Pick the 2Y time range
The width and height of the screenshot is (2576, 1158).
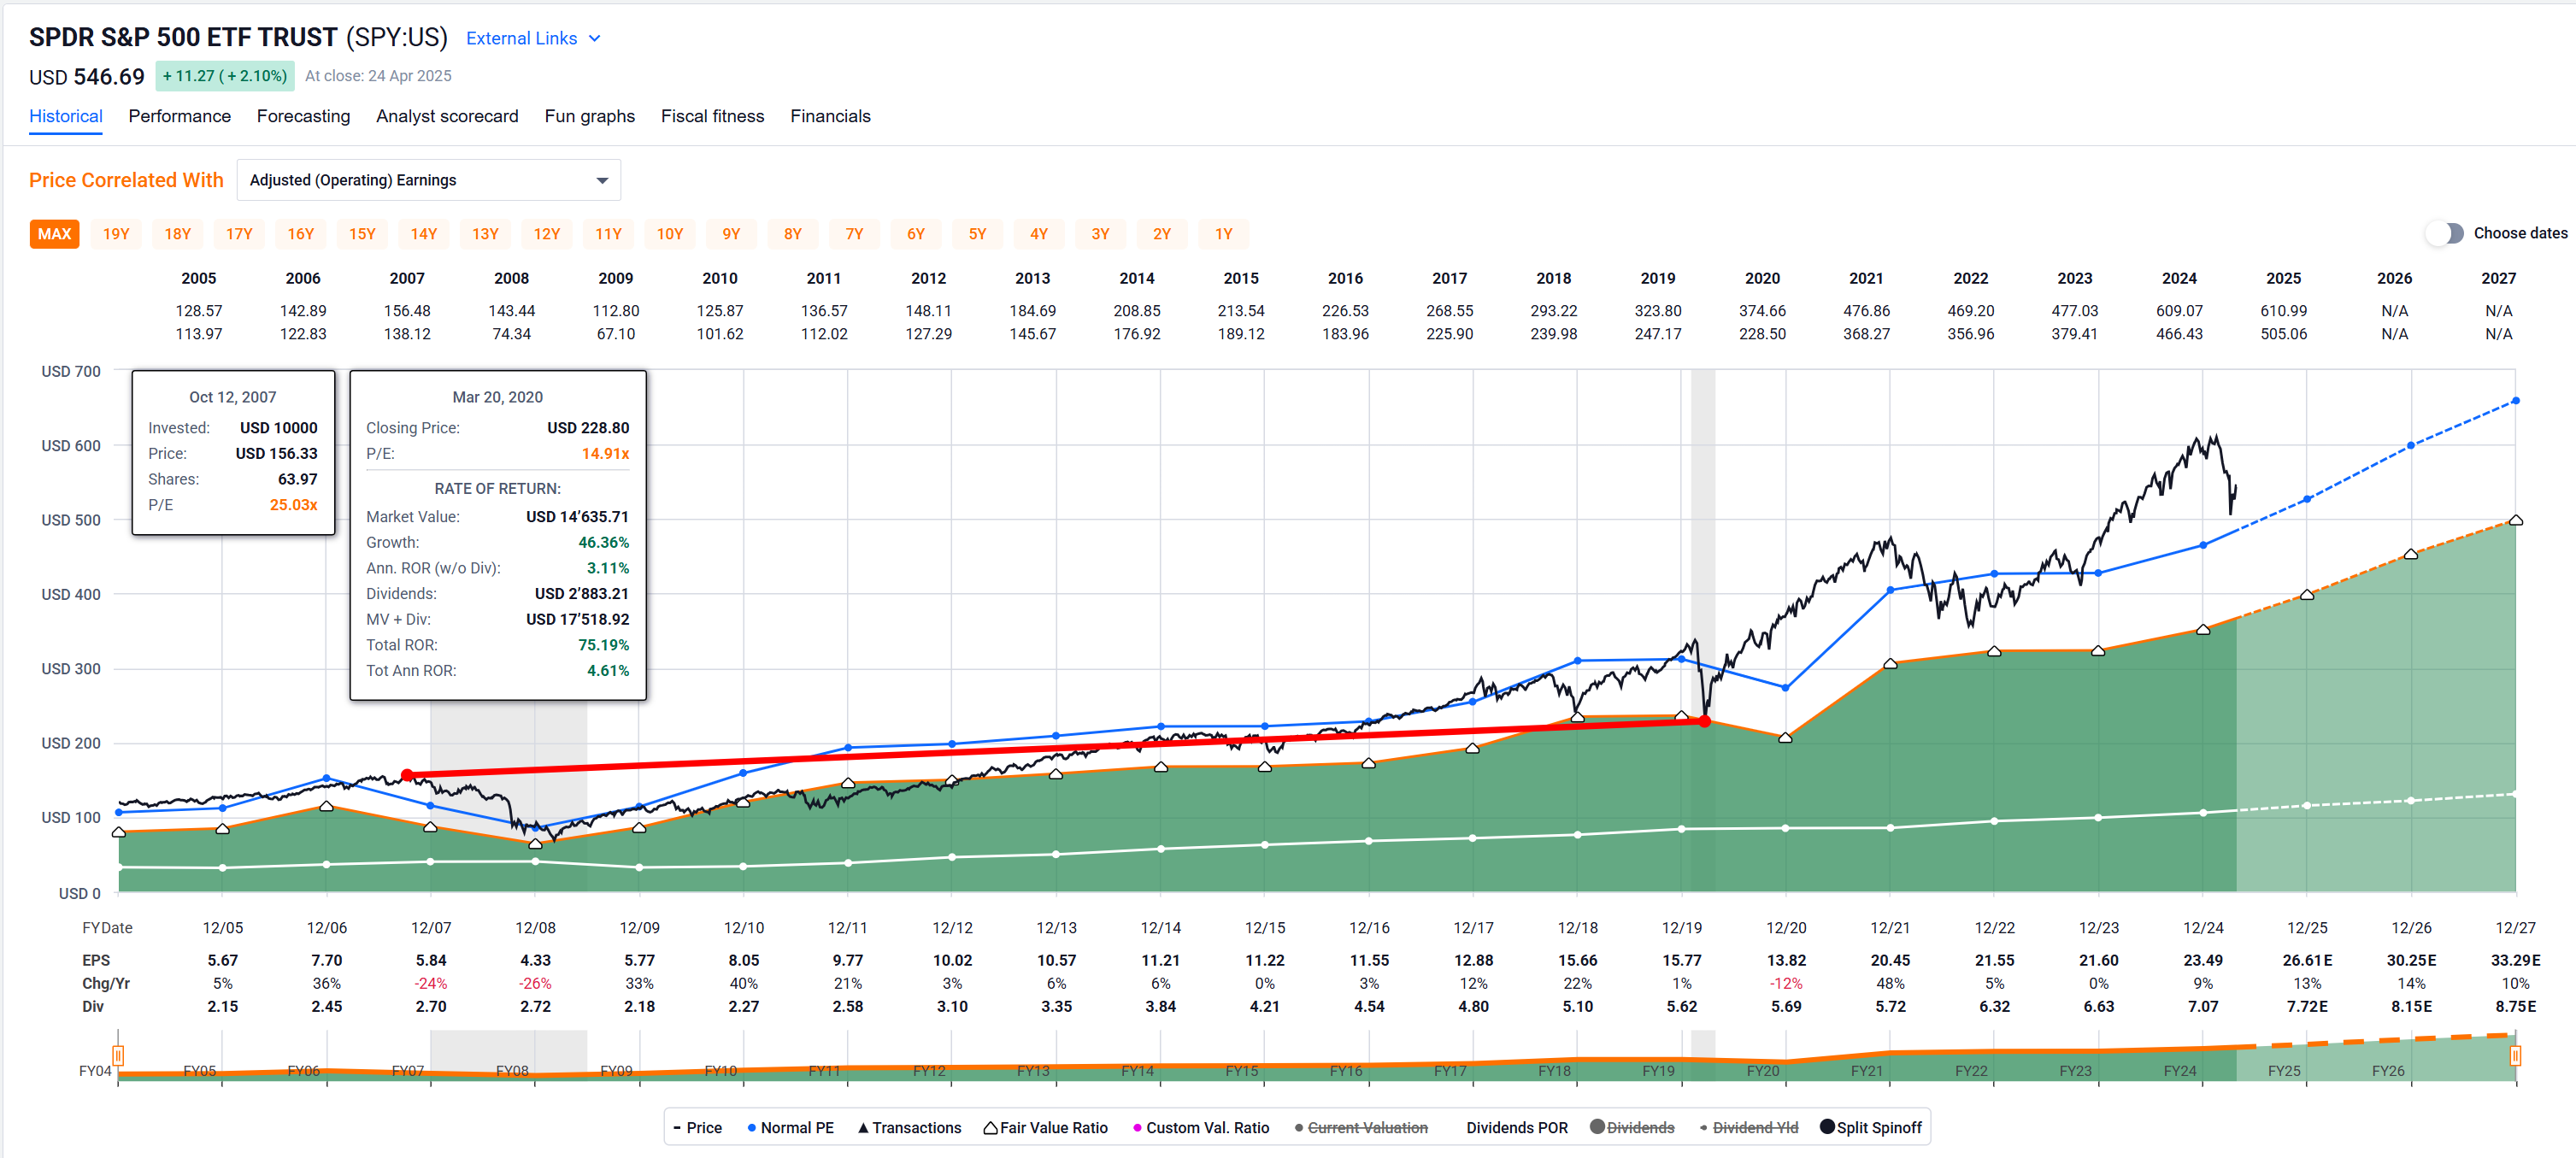click(1162, 234)
